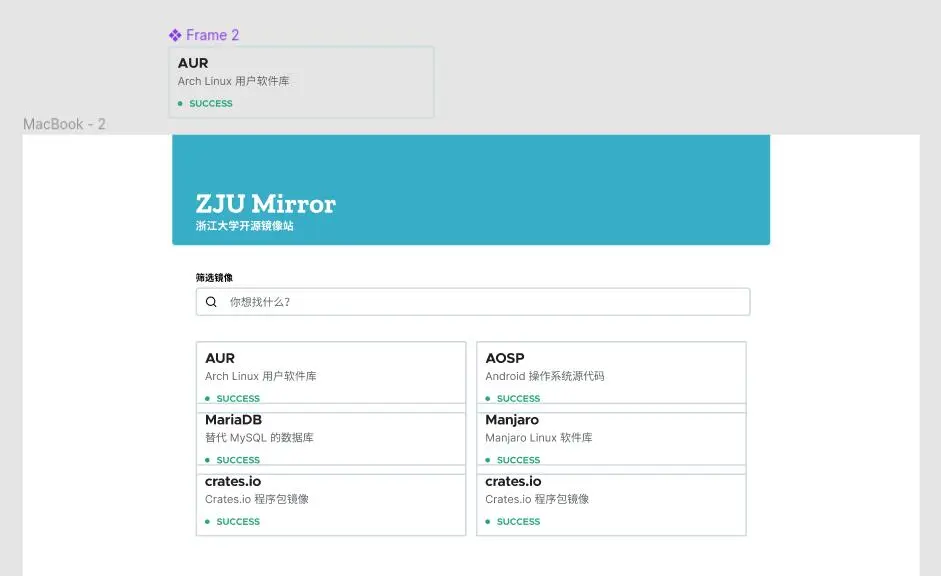
Task: Click the 替代 MySQL 的数据库 description text
Action: pos(259,438)
